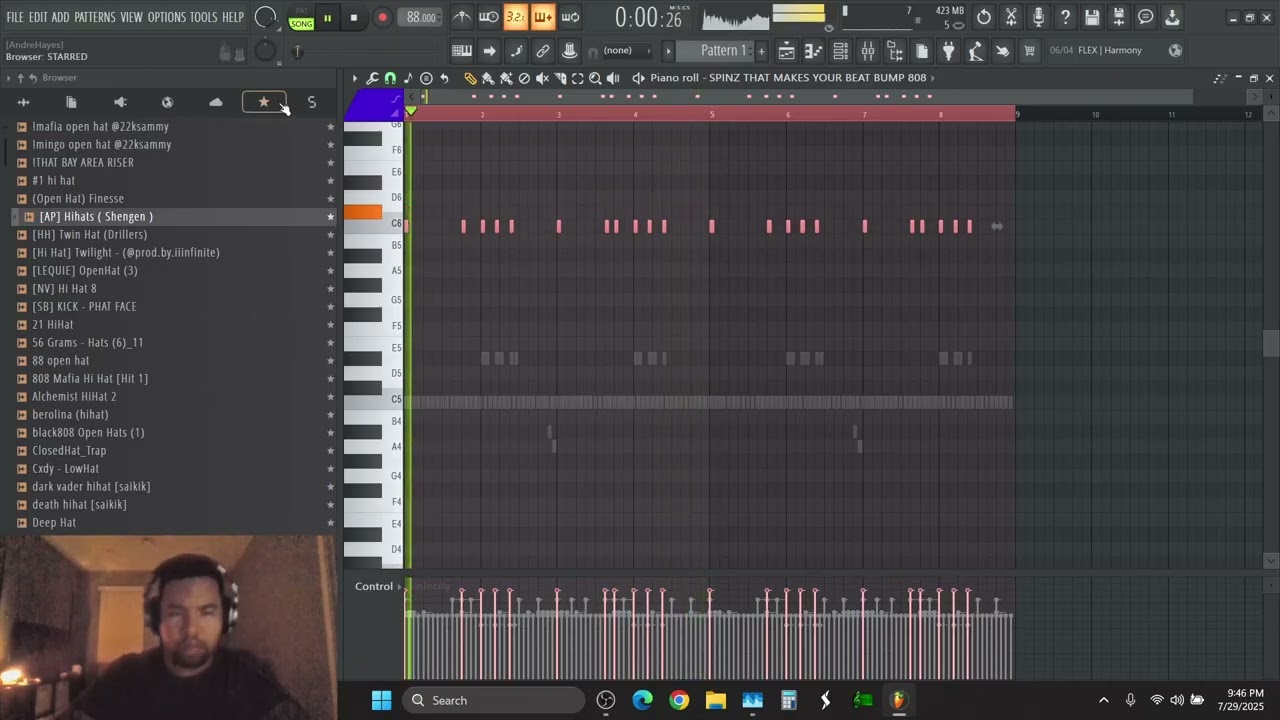Click the Save project floppy icon

click(1092, 17)
